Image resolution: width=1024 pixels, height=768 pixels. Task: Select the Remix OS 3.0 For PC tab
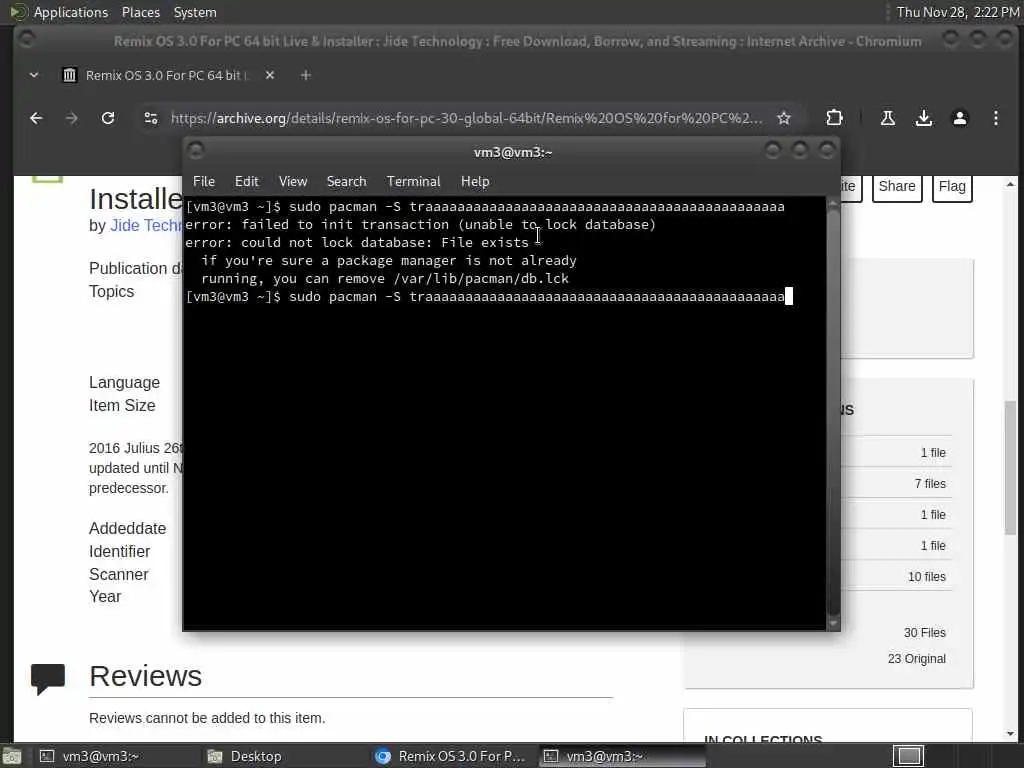pyautogui.click(x=167, y=76)
